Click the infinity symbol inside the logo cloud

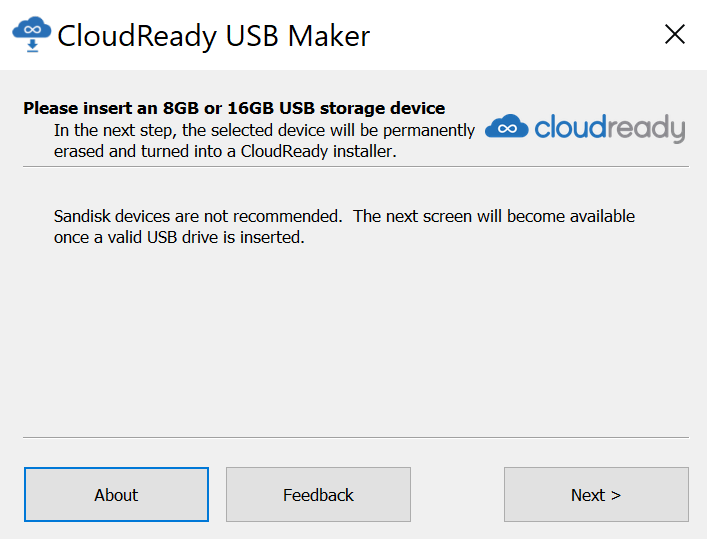click(x=507, y=129)
